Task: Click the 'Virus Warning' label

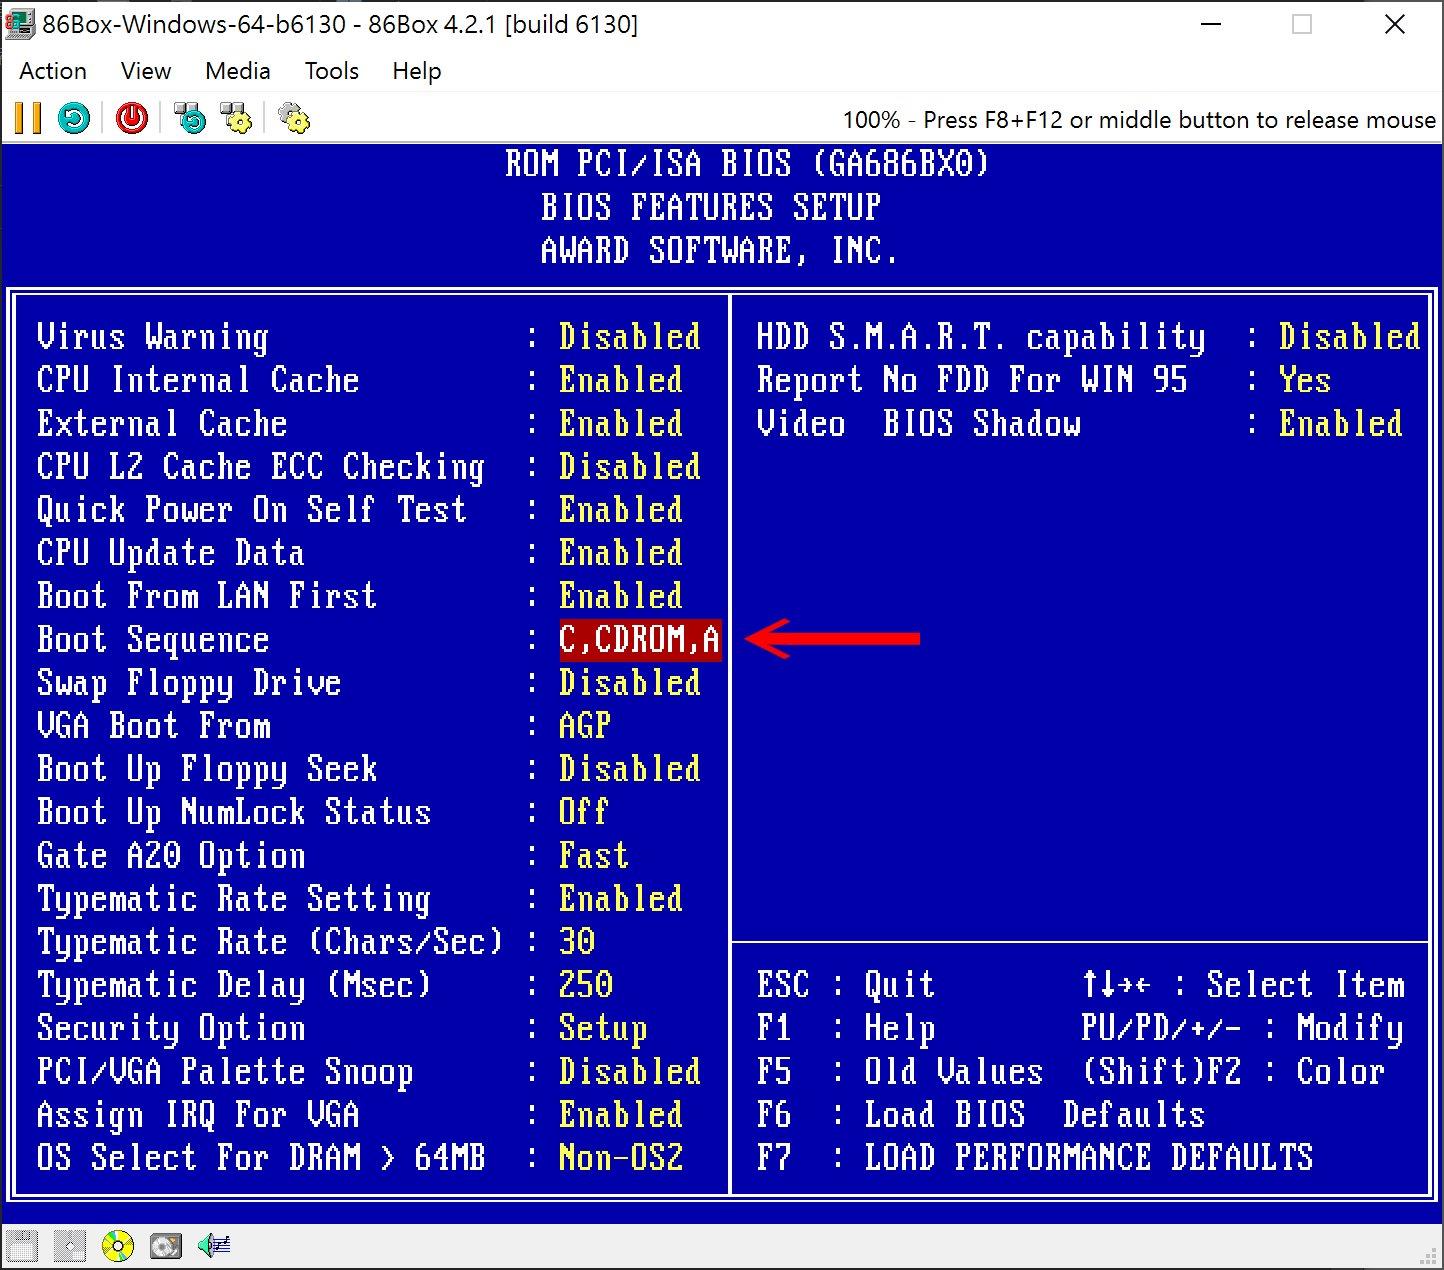Action: pos(153,337)
